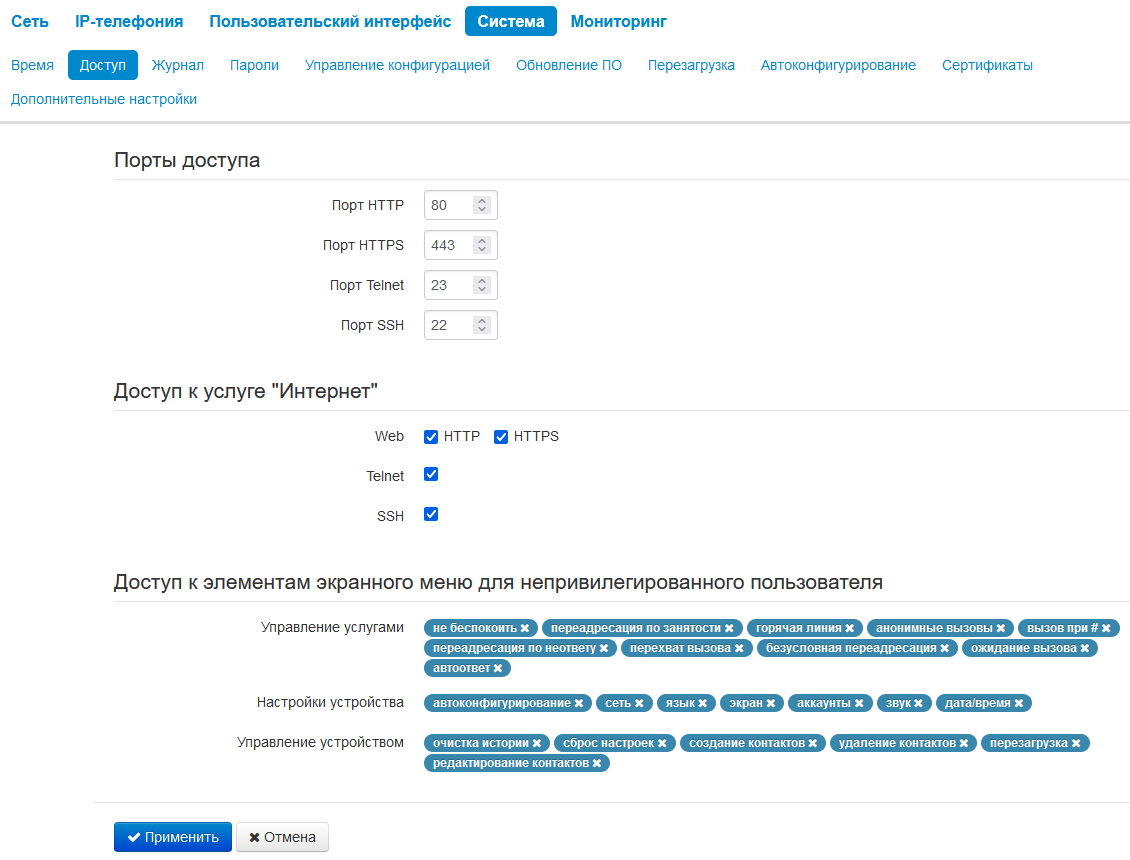Image resolution: width=1130 pixels, height=860 pixels.
Task: Select the Система main menu
Action: (511, 22)
